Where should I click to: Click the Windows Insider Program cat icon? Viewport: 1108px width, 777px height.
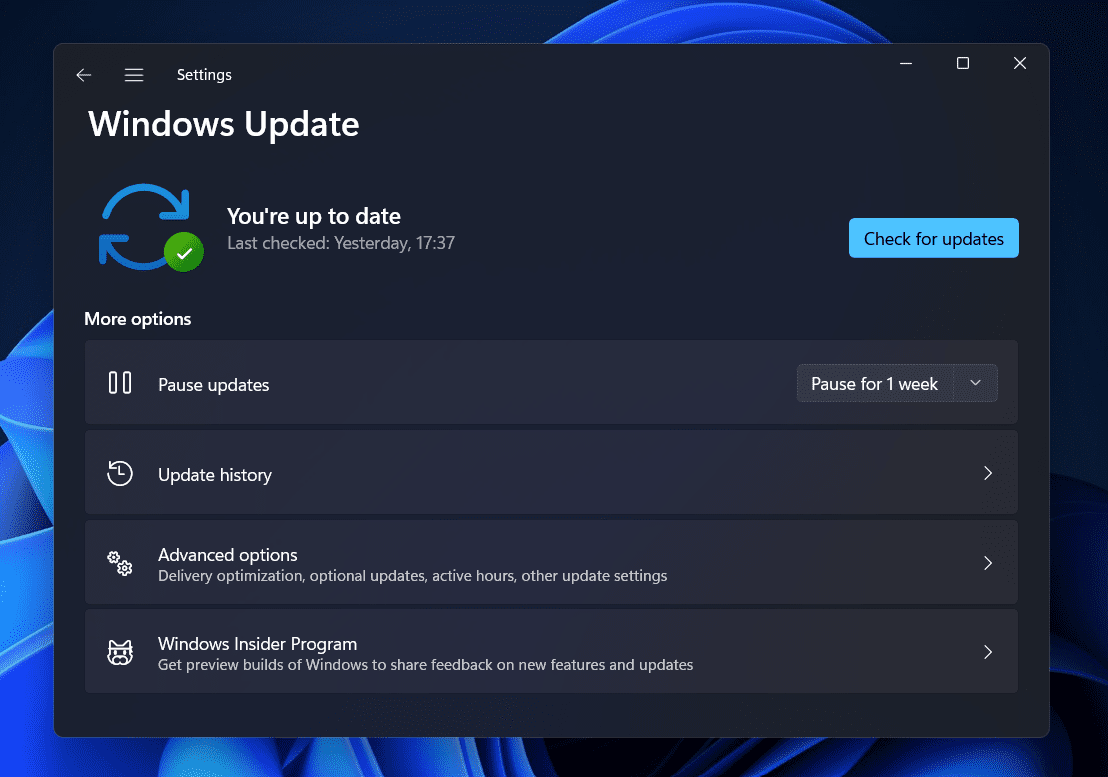pyautogui.click(x=120, y=653)
